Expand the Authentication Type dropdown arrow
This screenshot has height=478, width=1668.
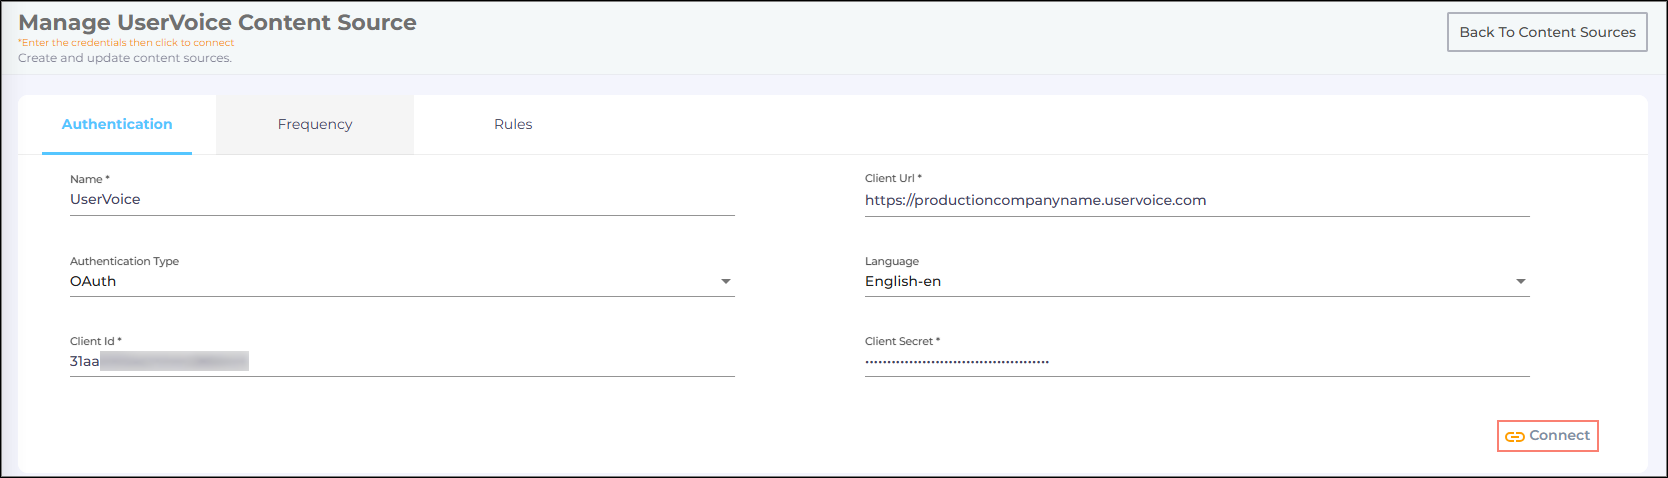coord(726,282)
